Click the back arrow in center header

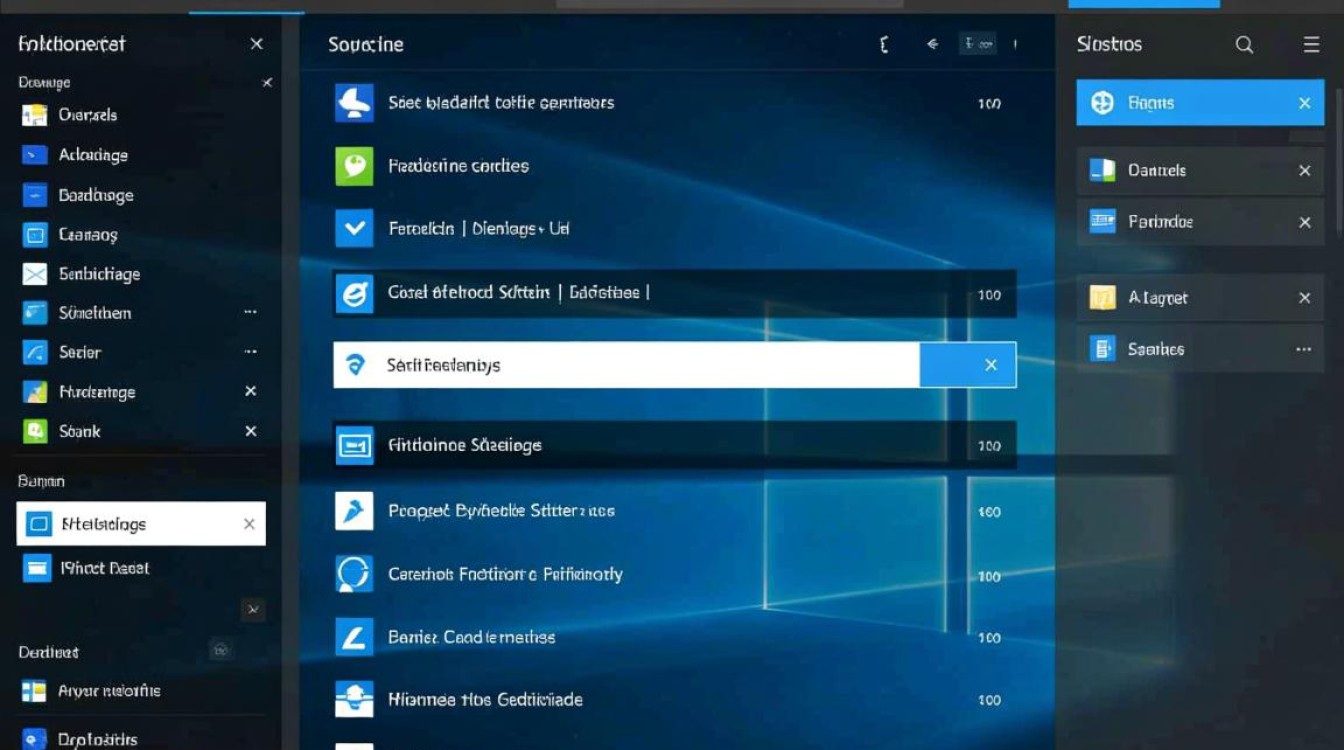pos(932,45)
